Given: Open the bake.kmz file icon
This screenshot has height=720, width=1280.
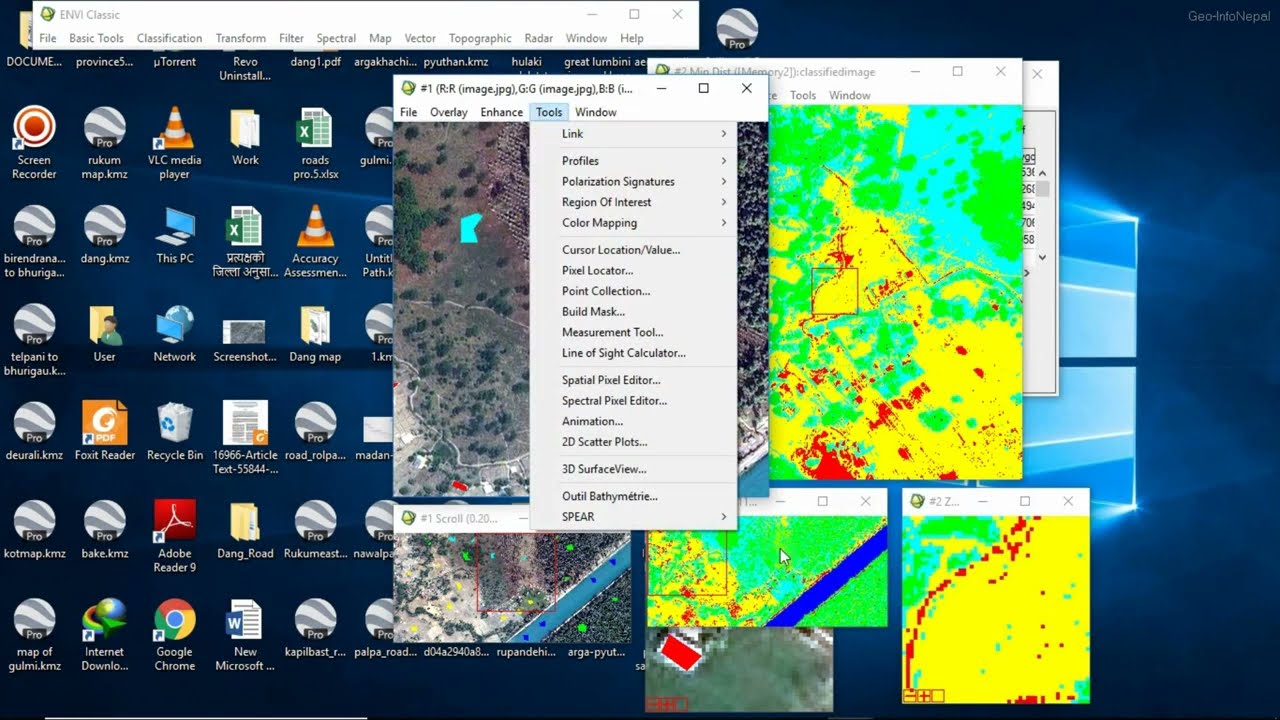Looking at the screenshot, I should pyautogui.click(x=104, y=530).
